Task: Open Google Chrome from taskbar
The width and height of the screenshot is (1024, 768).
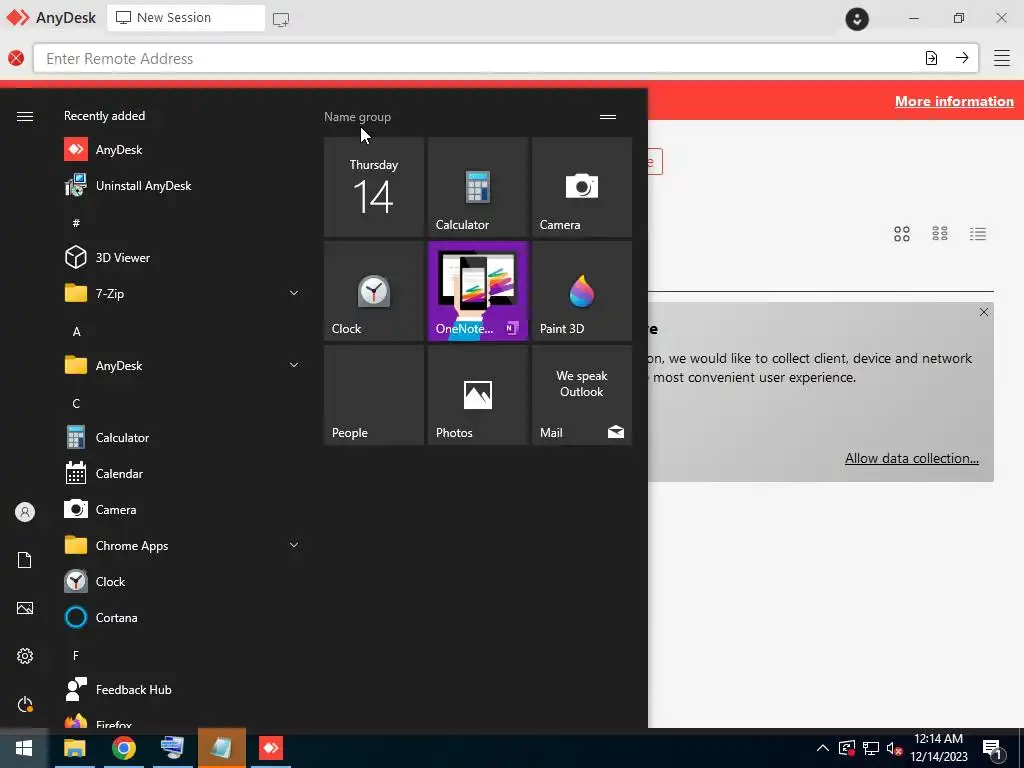Action: [123, 748]
